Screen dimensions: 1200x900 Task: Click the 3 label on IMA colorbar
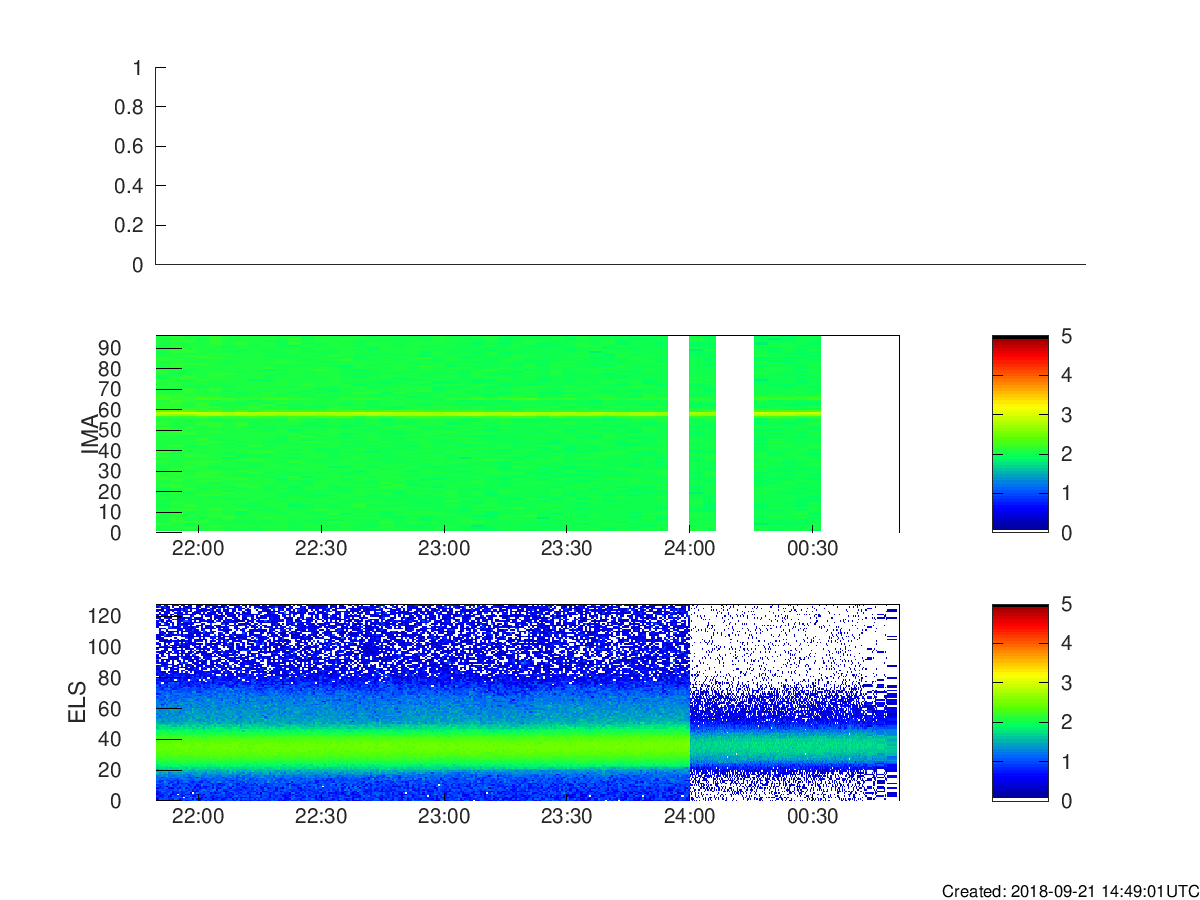point(1066,415)
